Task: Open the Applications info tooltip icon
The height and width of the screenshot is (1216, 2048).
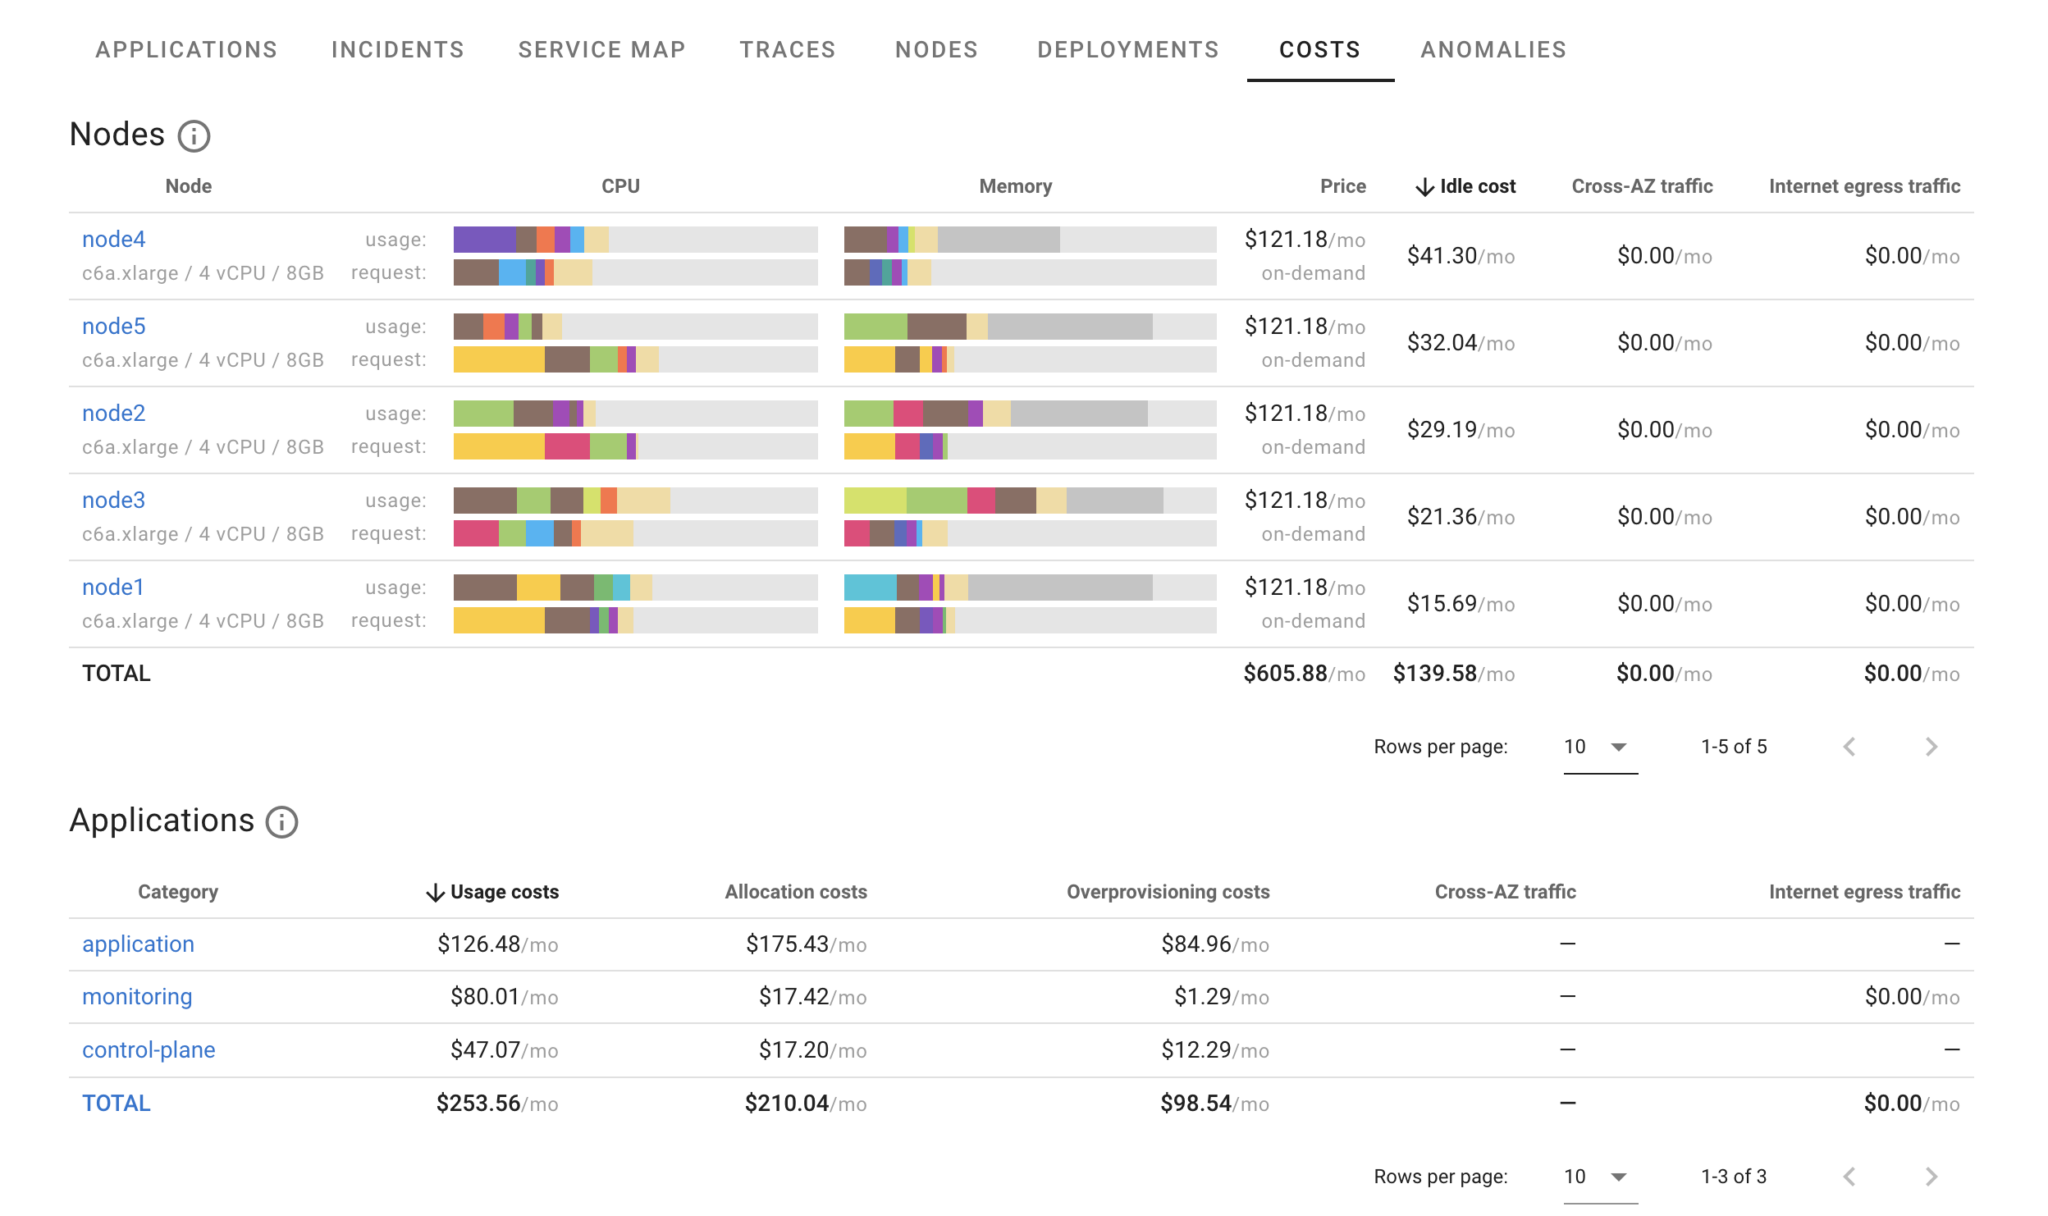Action: coord(281,822)
